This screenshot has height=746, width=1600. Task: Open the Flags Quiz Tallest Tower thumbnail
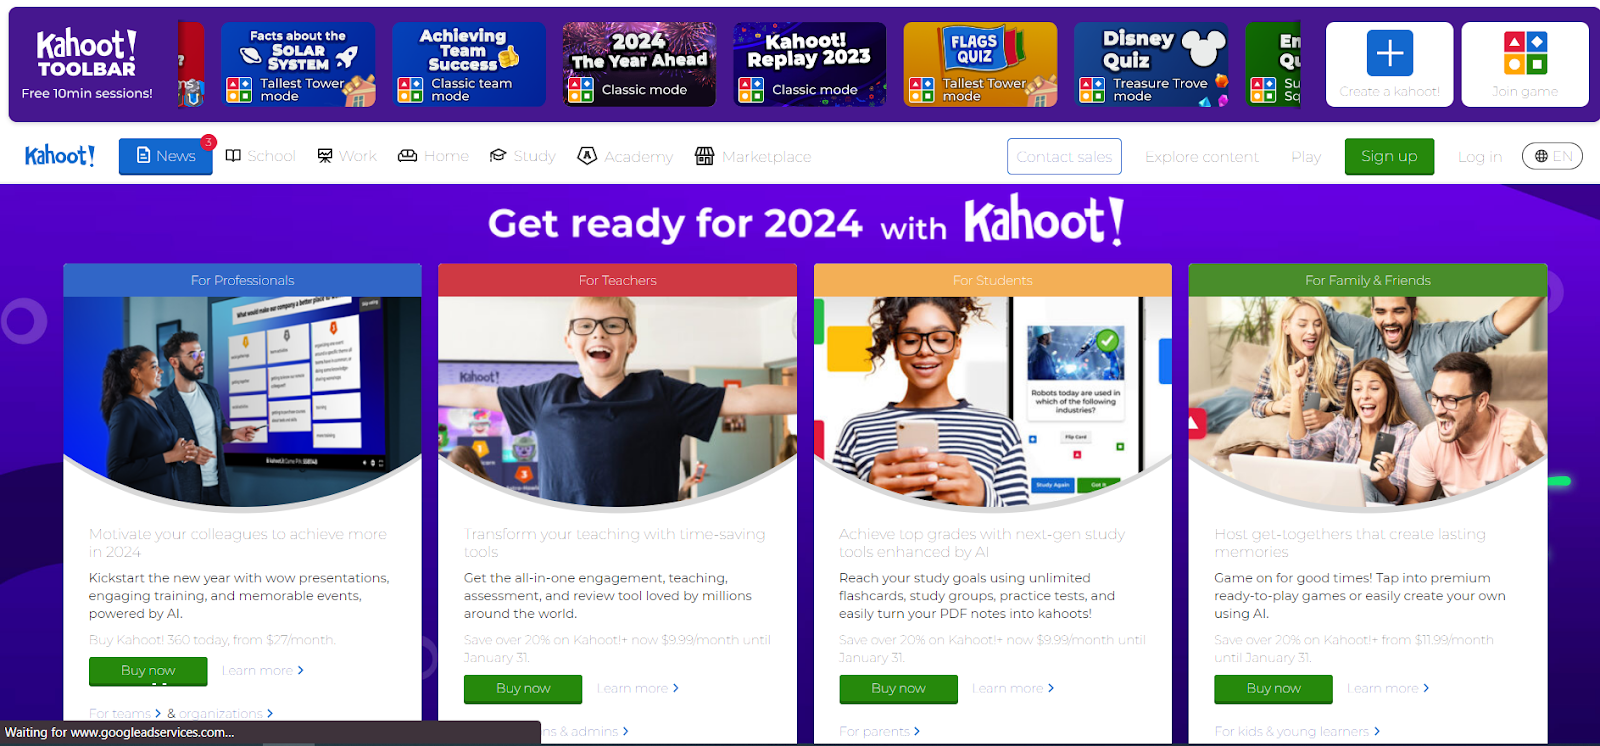coord(980,64)
